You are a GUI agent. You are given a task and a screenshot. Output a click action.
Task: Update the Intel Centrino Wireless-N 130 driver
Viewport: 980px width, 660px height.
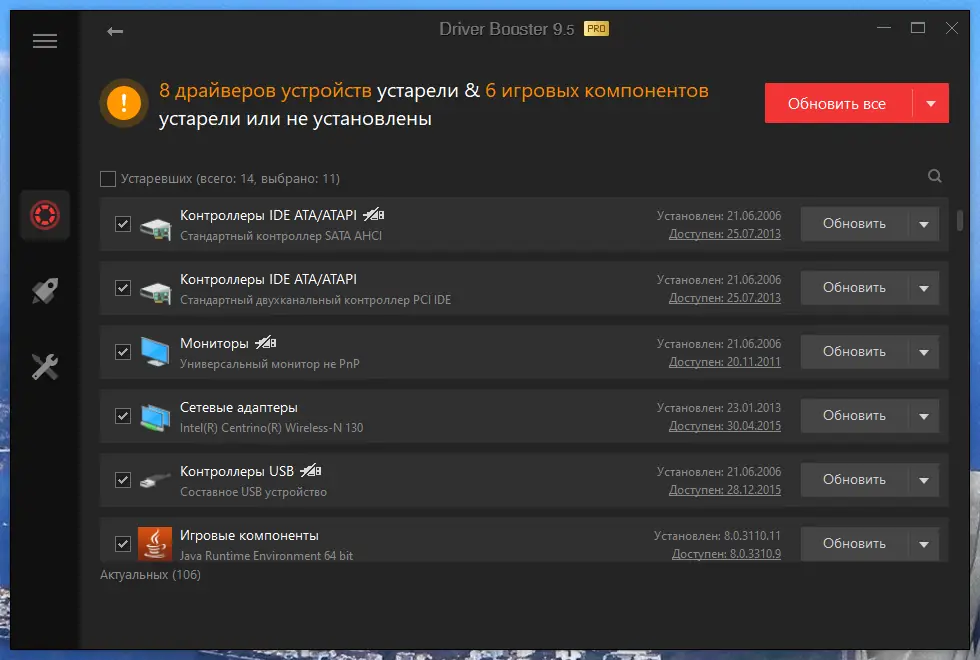(854, 416)
